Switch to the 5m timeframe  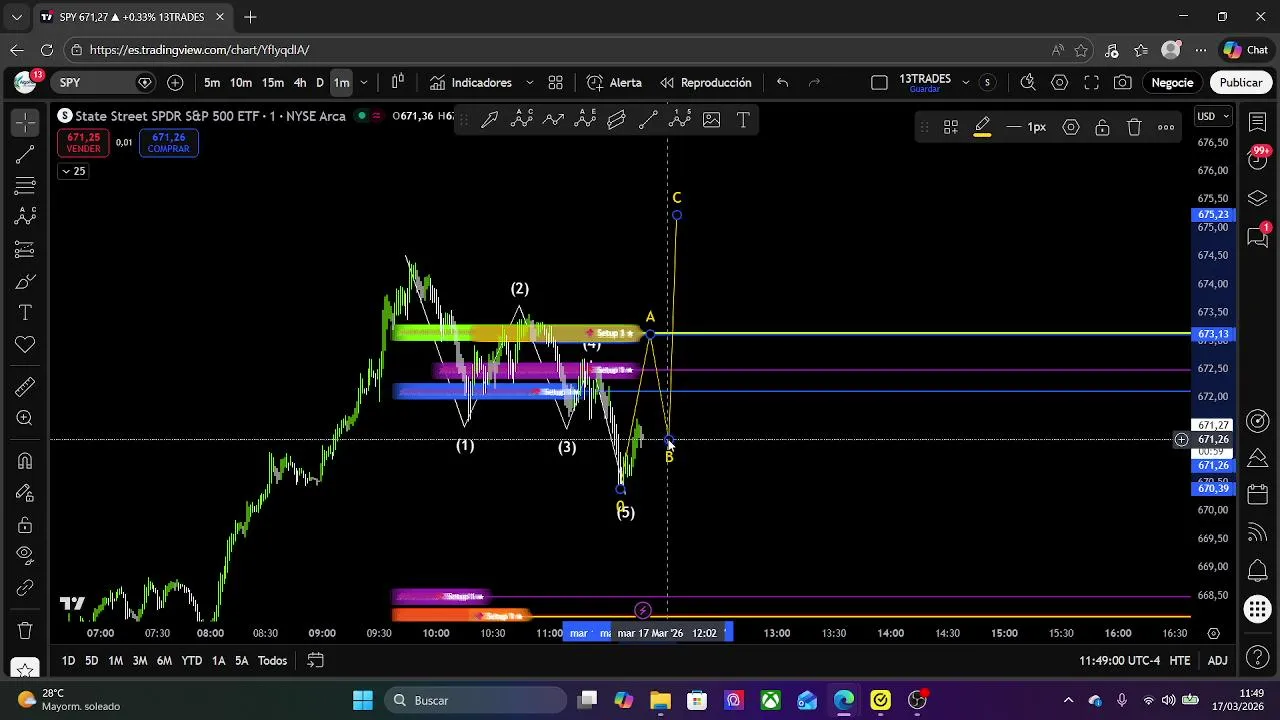(212, 83)
